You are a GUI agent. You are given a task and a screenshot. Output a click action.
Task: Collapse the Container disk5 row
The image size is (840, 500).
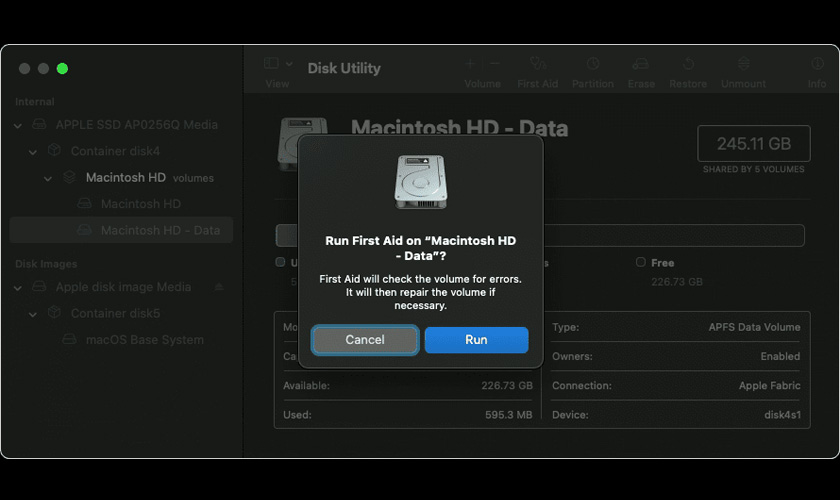(x=33, y=314)
